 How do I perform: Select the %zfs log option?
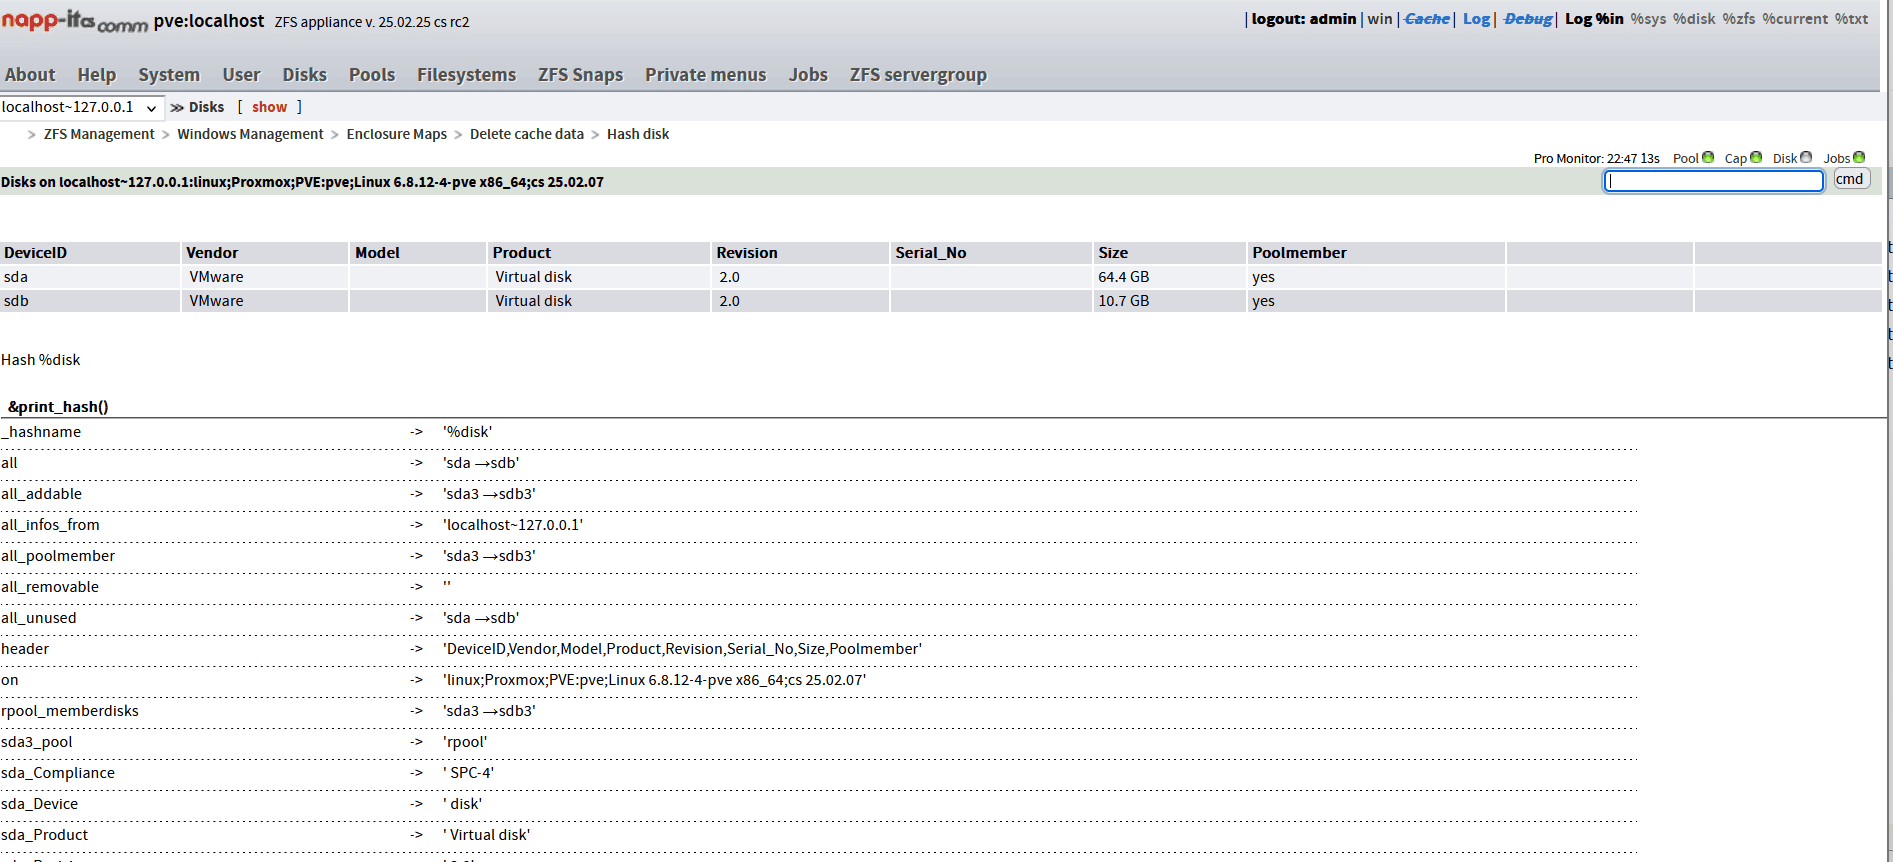(x=1739, y=19)
